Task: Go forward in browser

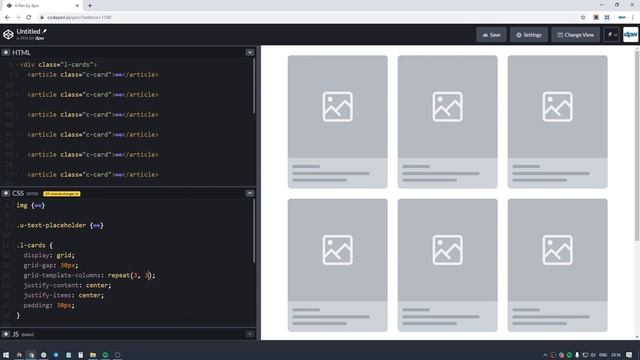Action: 18,17
